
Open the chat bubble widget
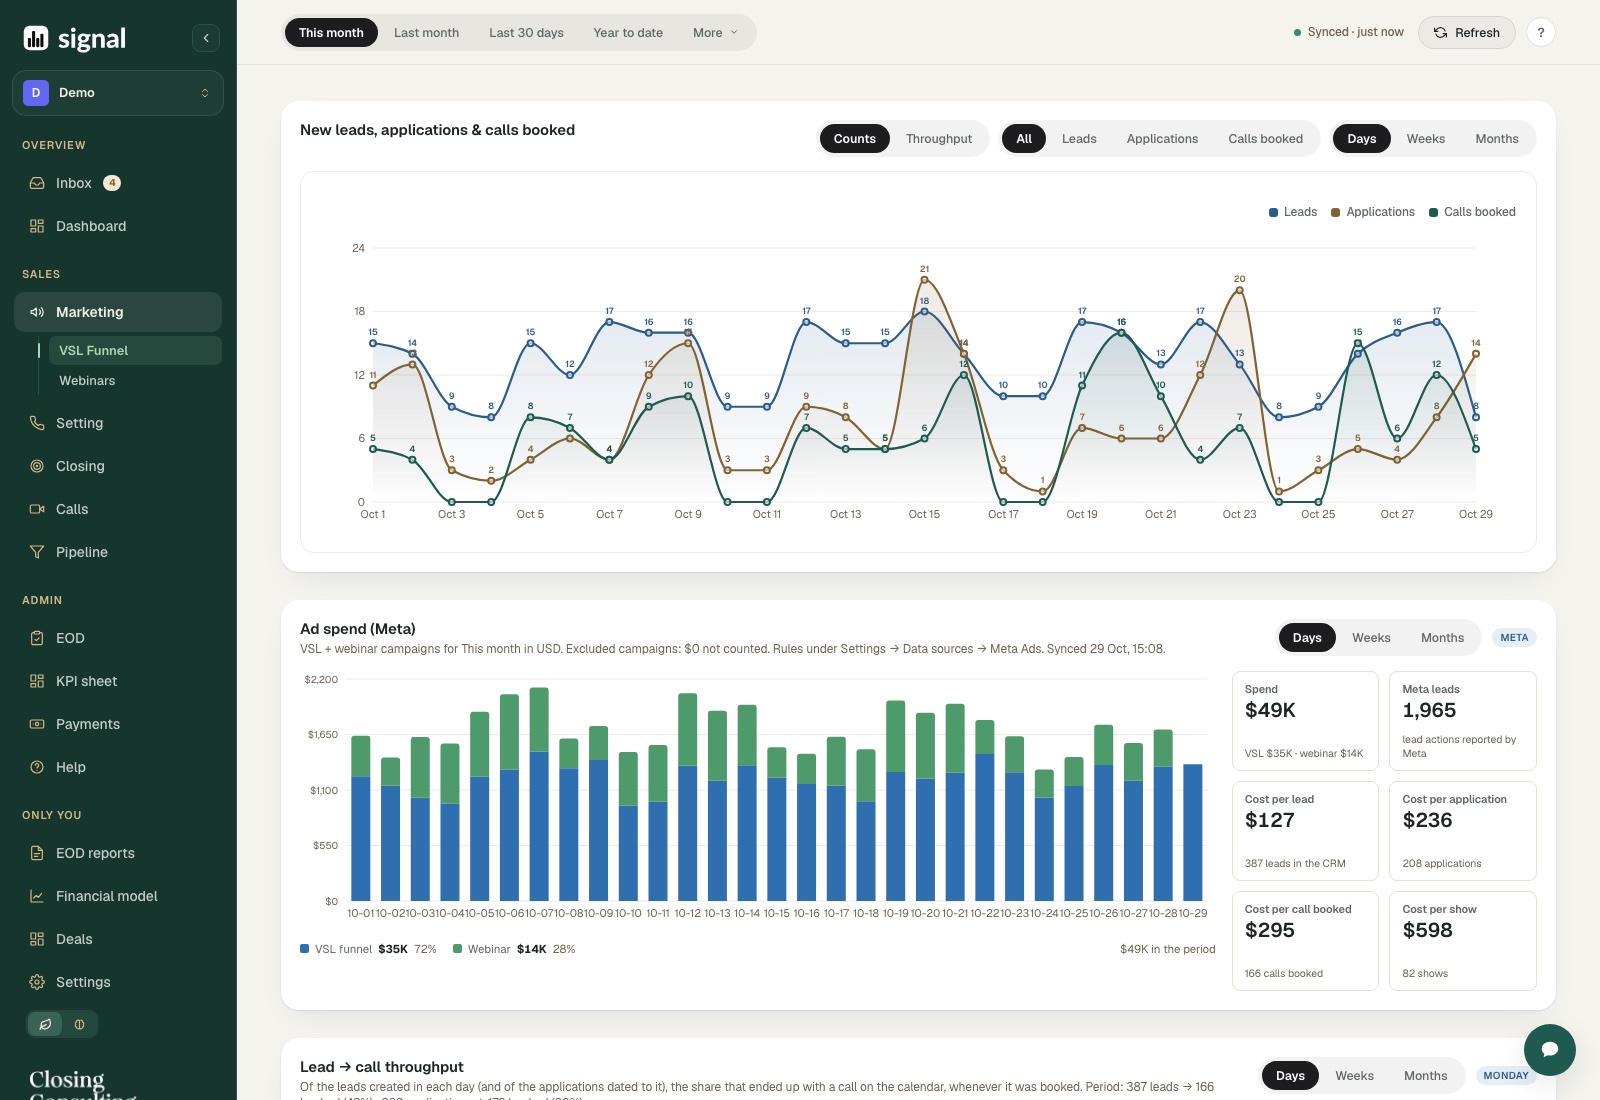1550,1049
